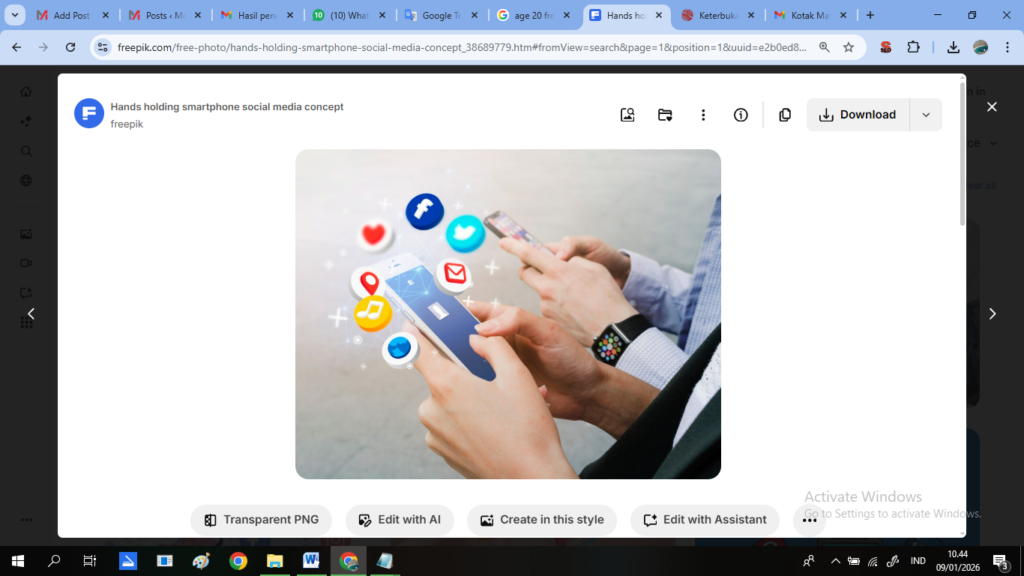Go to the previous image arrow
This screenshot has height=576, width=1024.
31,313
